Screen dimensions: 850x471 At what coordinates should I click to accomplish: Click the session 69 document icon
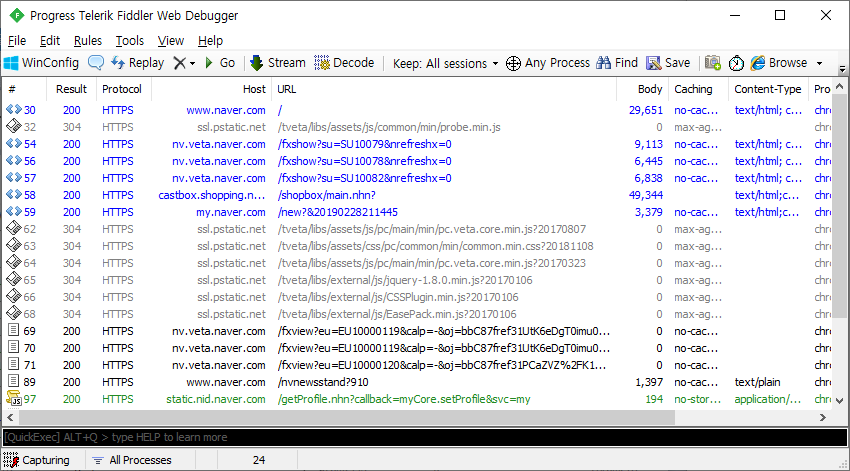(14, 330)
